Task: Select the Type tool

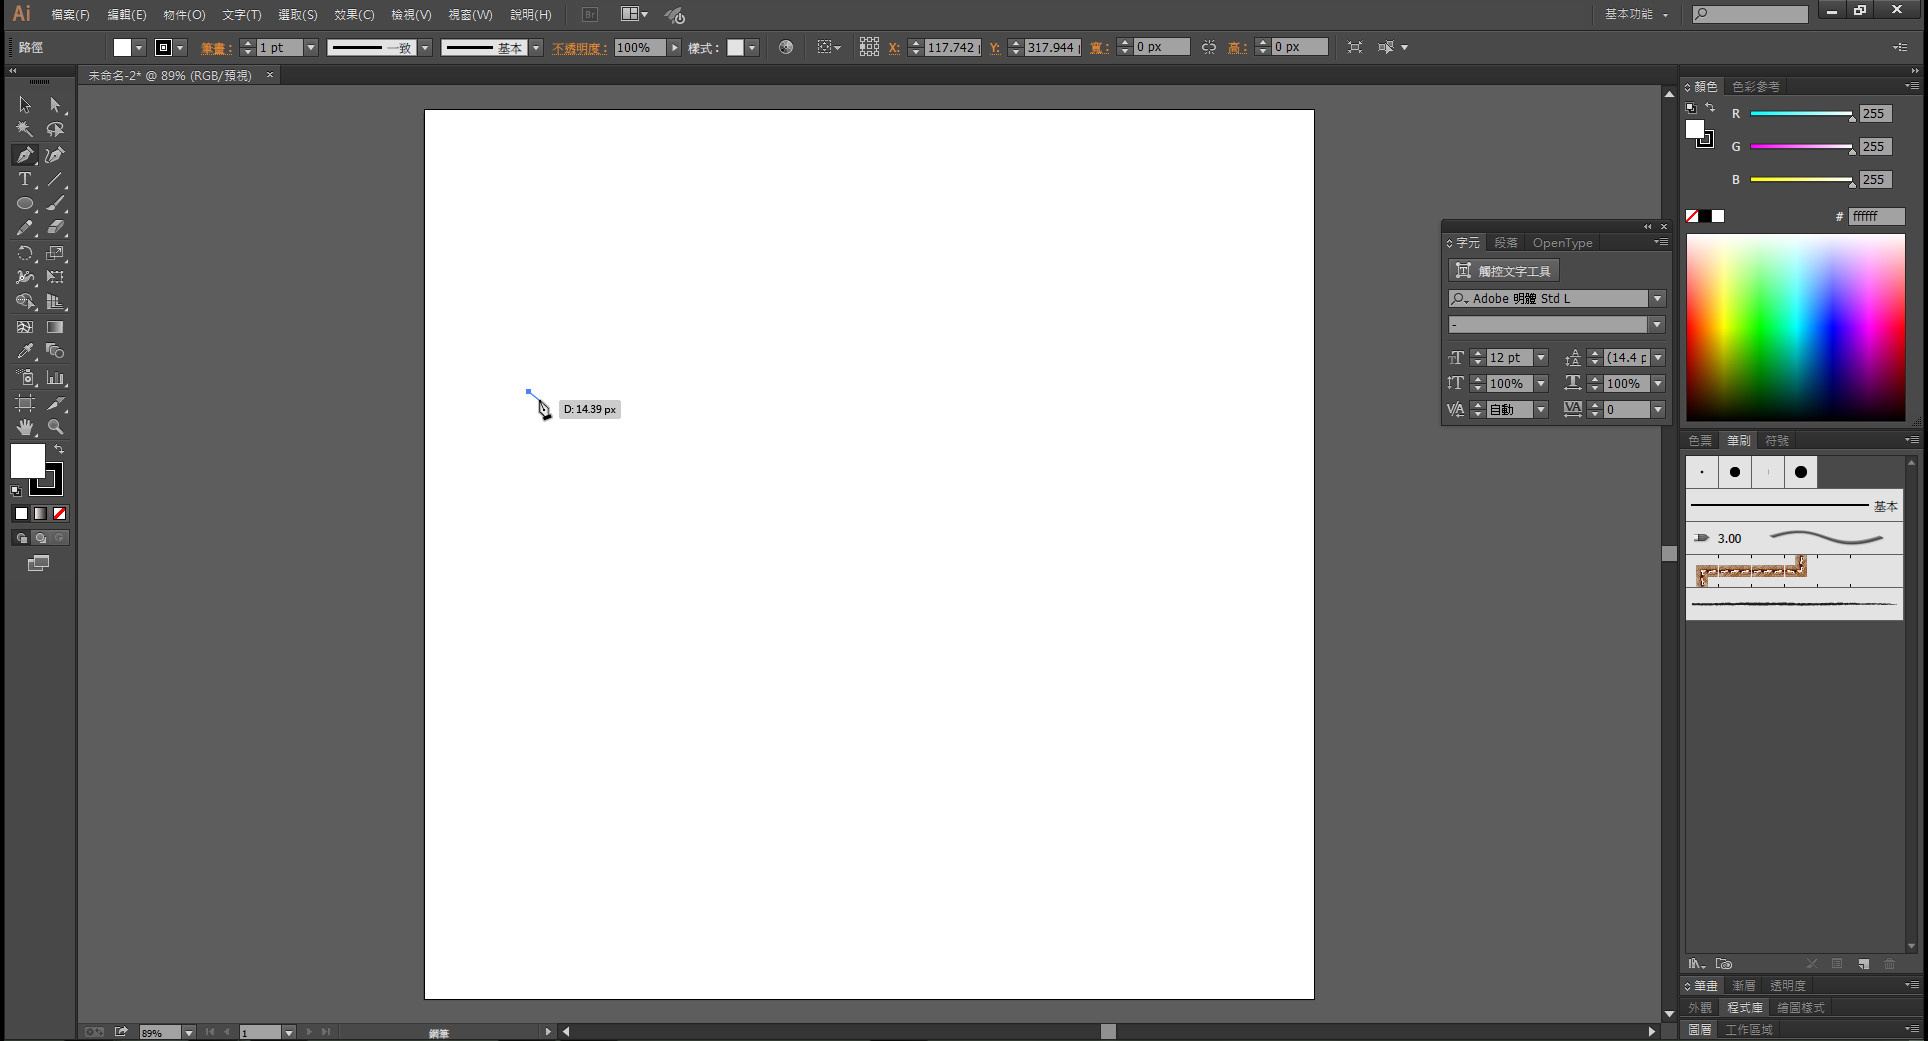Action: coord(25,180)
